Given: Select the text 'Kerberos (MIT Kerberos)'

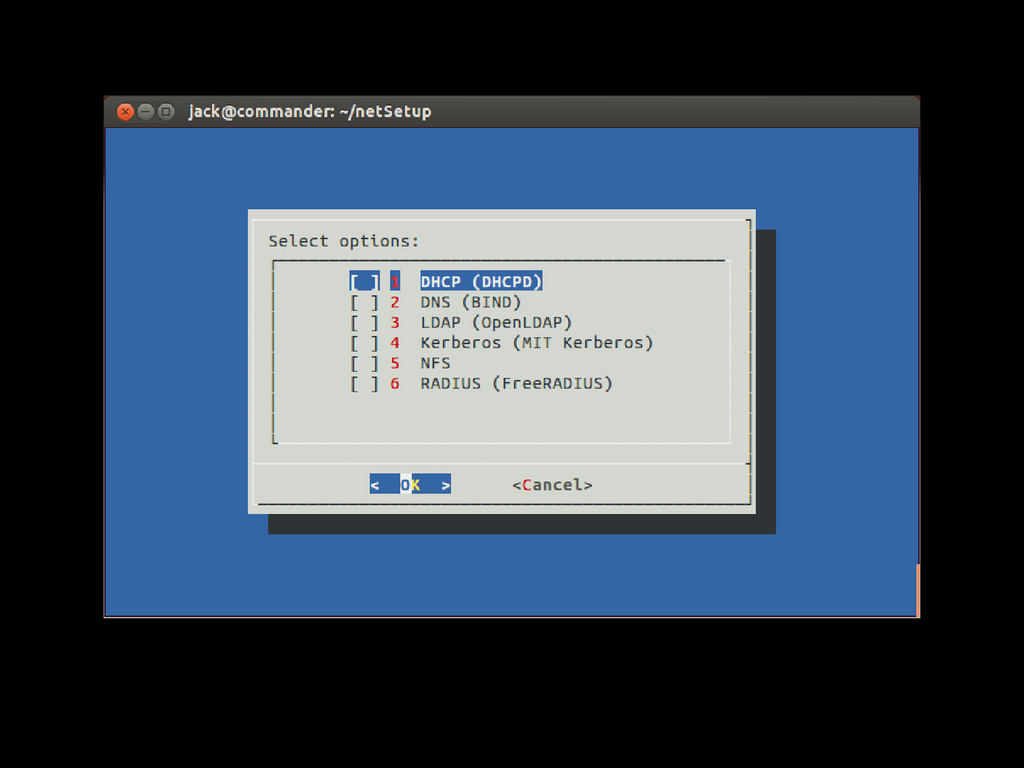Looking at the screenshot, I should coord(537,343).
